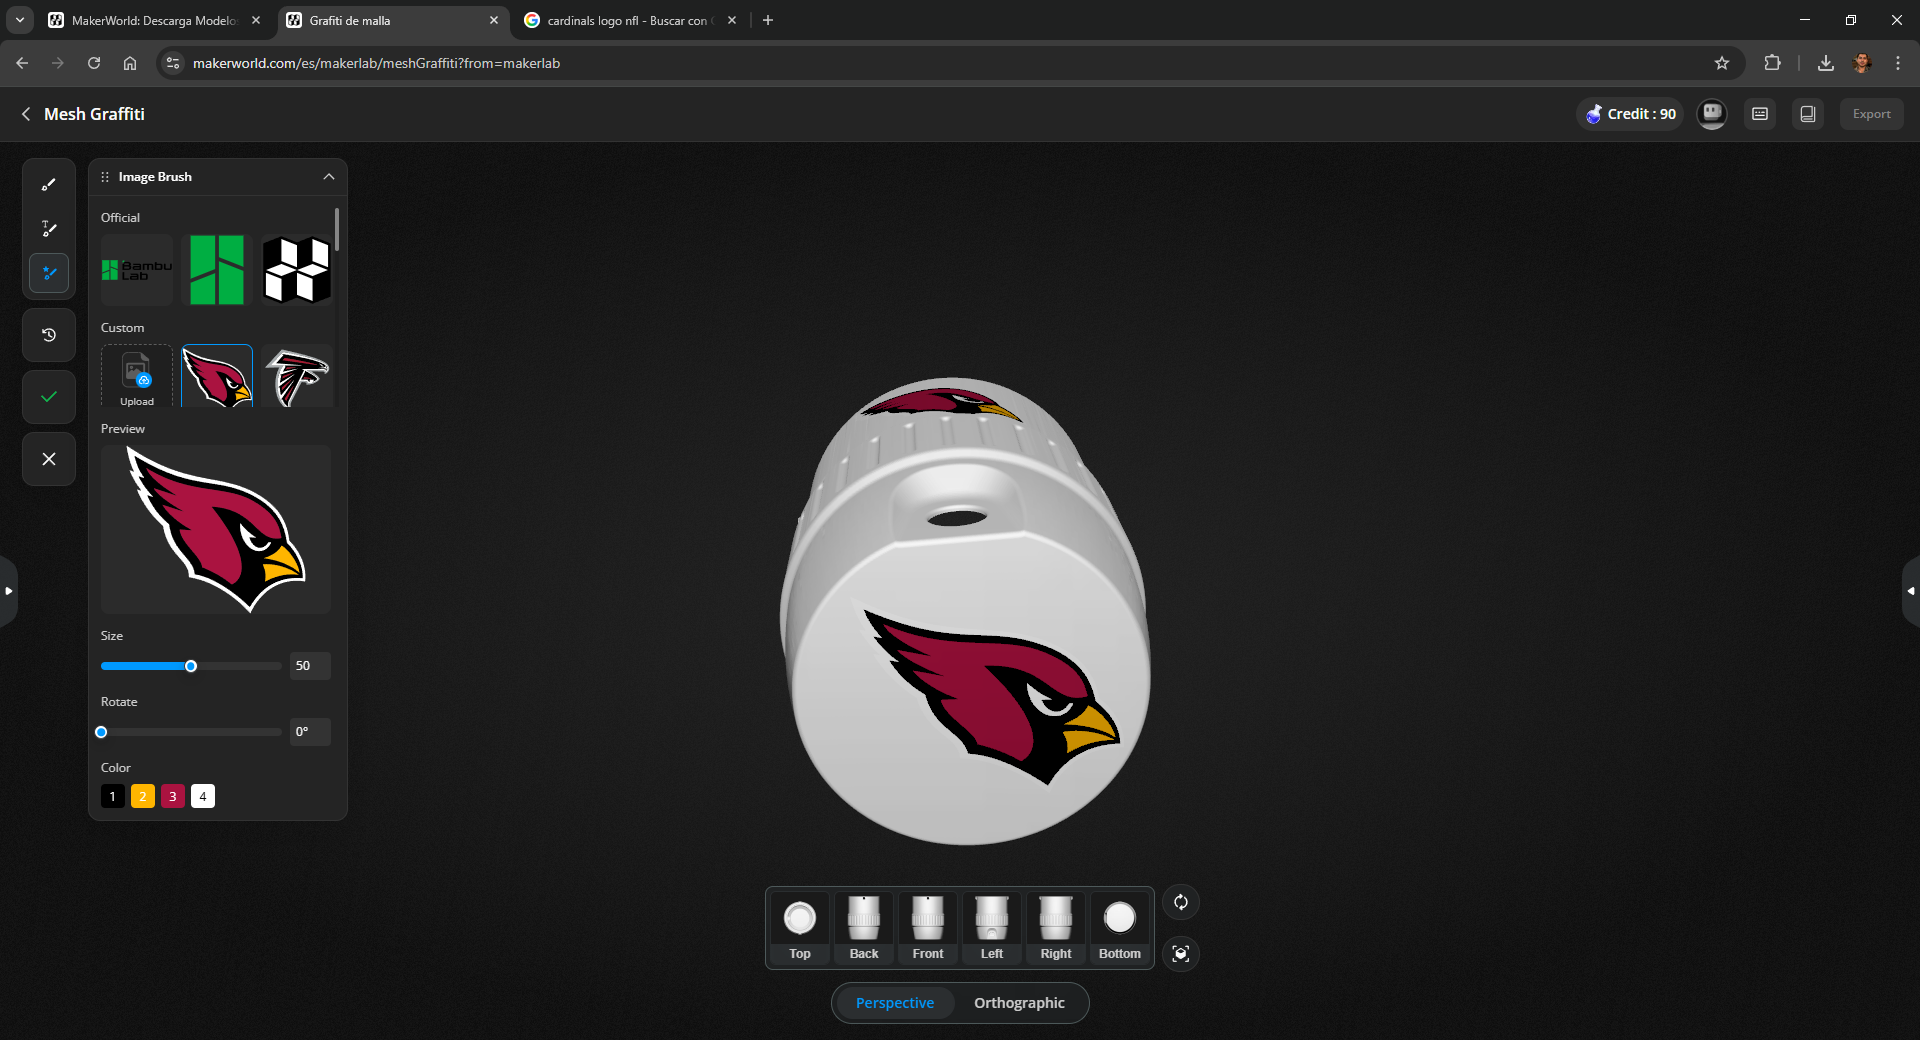Navigate back in browser
This screenshot has width=1920, height=1040.
coord(22,63)
